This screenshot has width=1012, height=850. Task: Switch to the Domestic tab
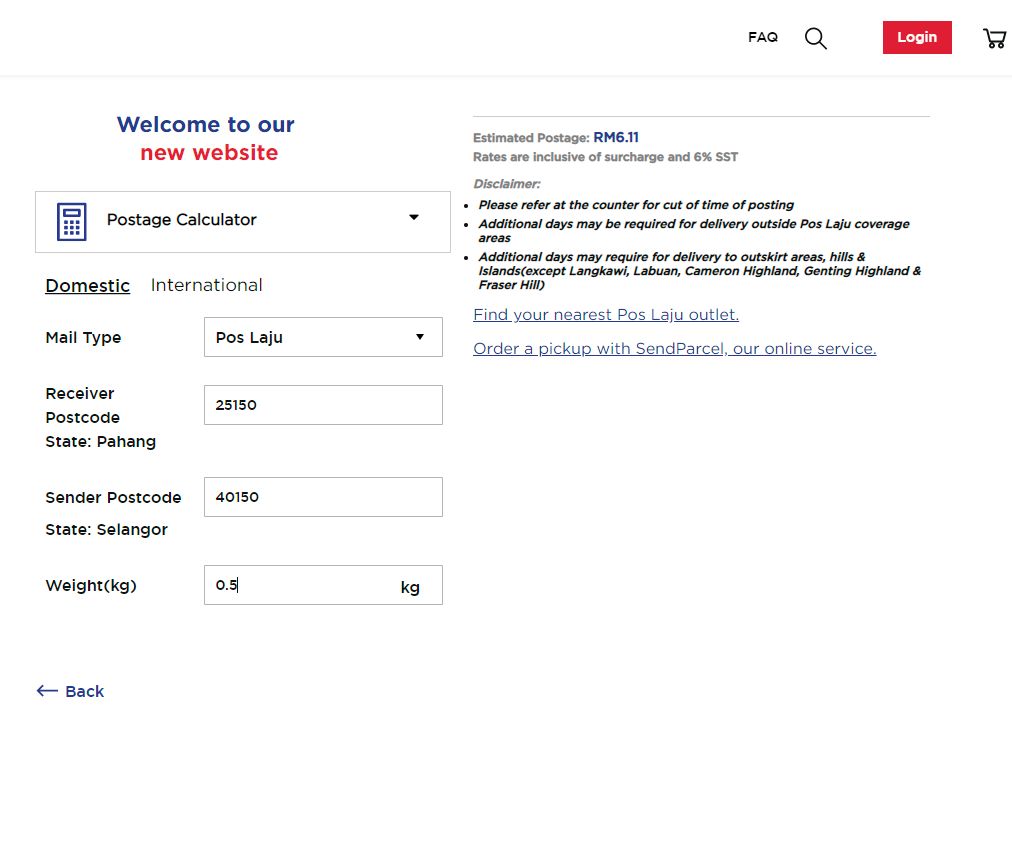point(88,285)
